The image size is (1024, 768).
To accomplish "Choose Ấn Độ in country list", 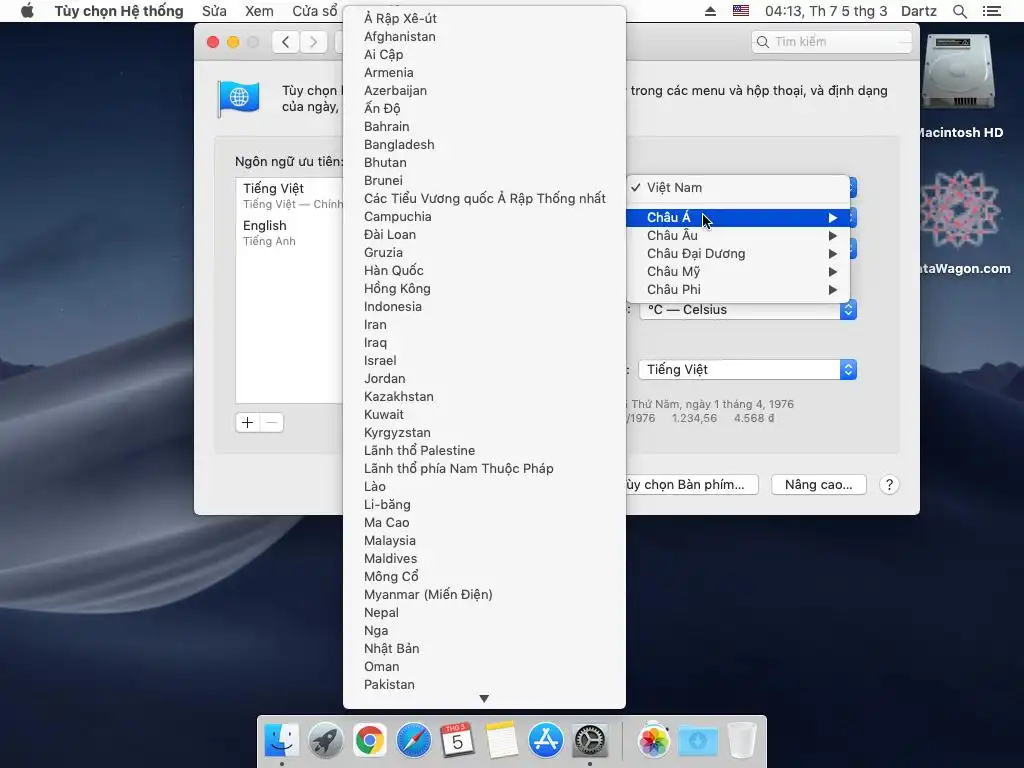I will (x=484, y=108).
